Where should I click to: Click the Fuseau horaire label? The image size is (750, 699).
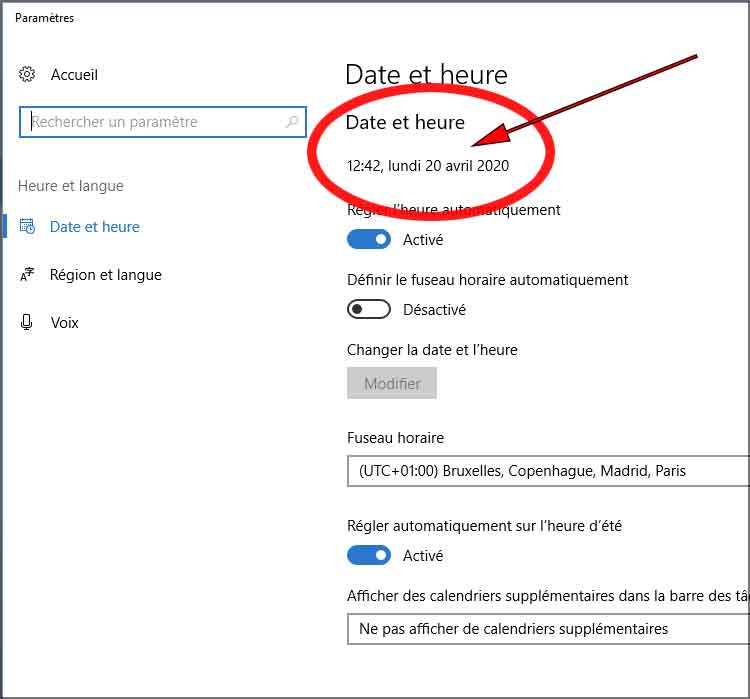396,438
